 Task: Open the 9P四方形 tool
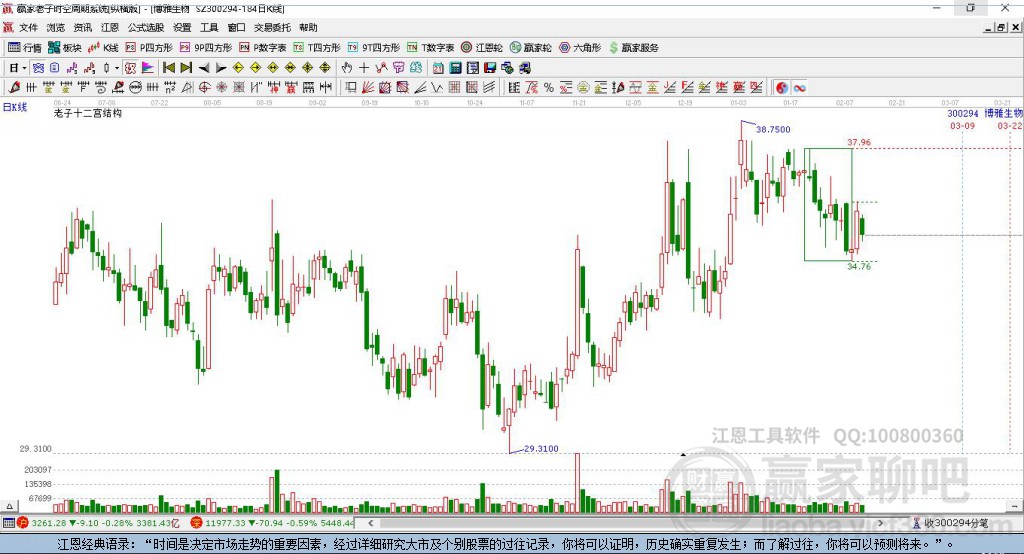point(206,48)
